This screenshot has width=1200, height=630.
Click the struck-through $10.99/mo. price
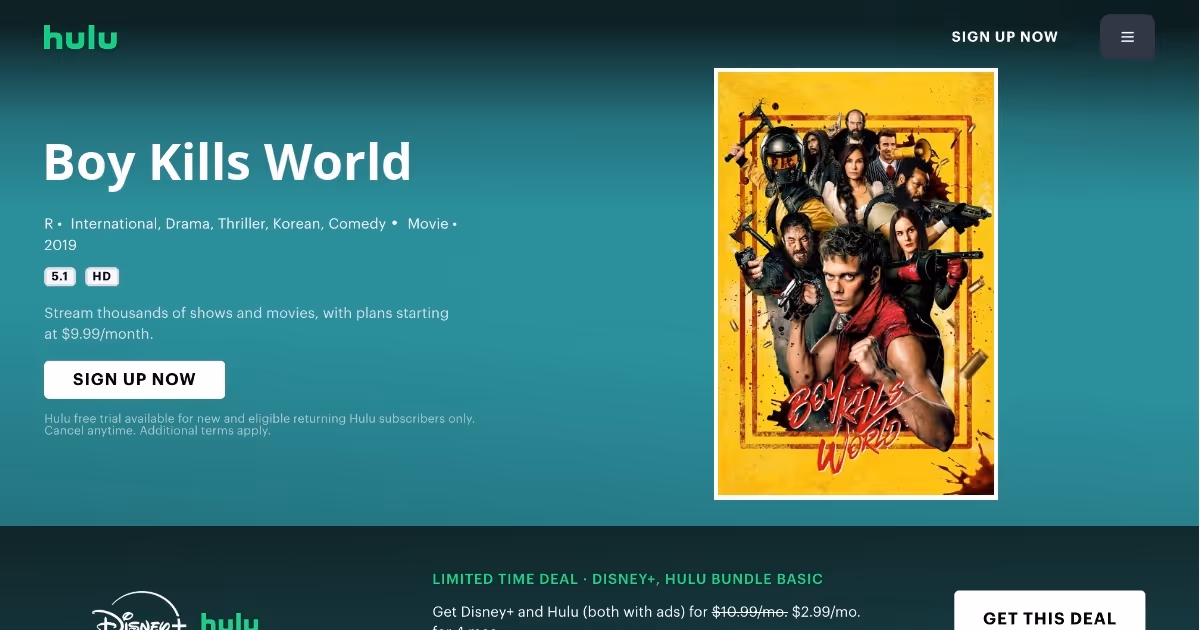click(x=749, y=611)
